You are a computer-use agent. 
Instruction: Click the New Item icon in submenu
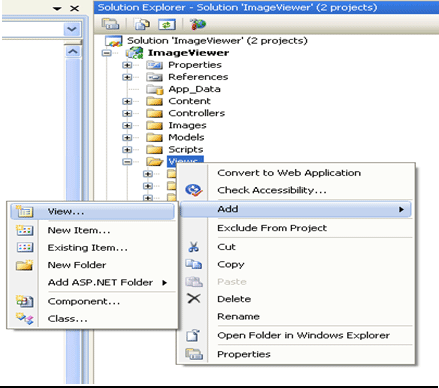click(24, 230)
